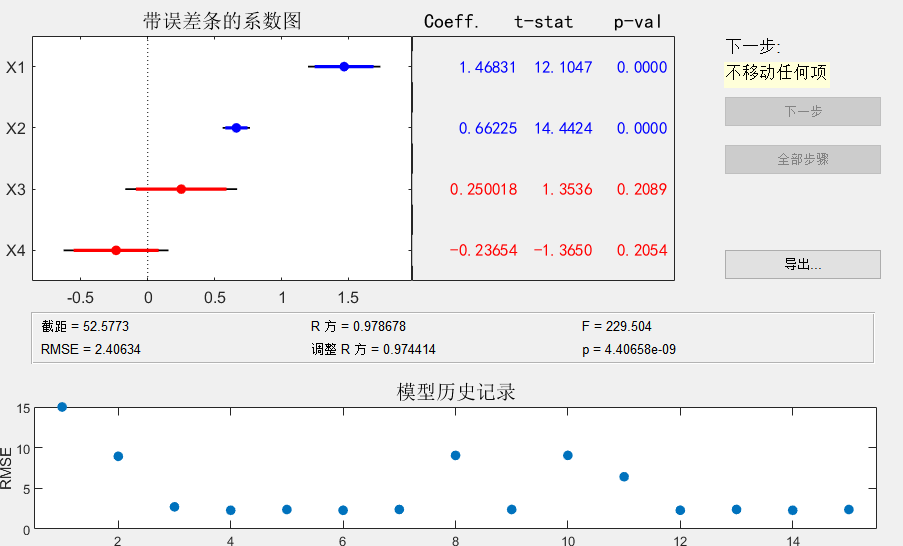The width and height of the screenshot is (903, 546).
Task: Select model history point at step 11
Action: click(624, 477)
